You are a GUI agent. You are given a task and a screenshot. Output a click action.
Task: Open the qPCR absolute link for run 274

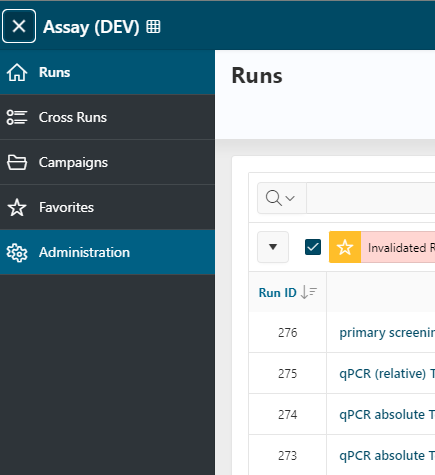(x=387, y=415)
